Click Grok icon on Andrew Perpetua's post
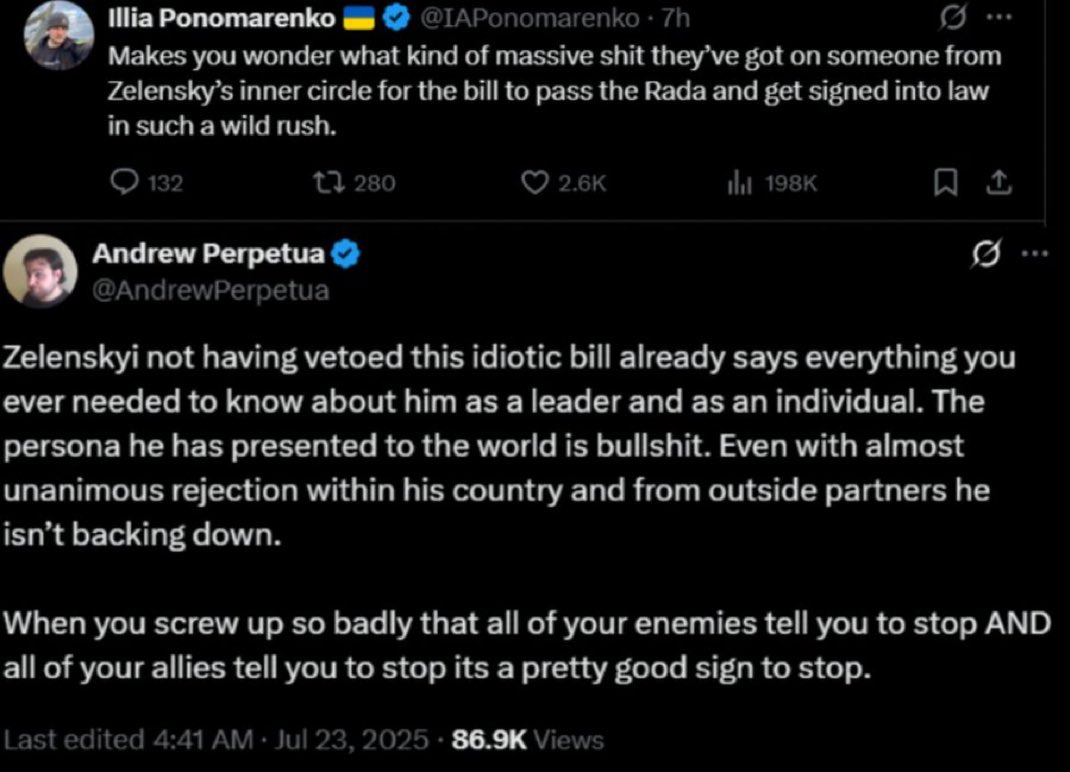 point(986,253)
